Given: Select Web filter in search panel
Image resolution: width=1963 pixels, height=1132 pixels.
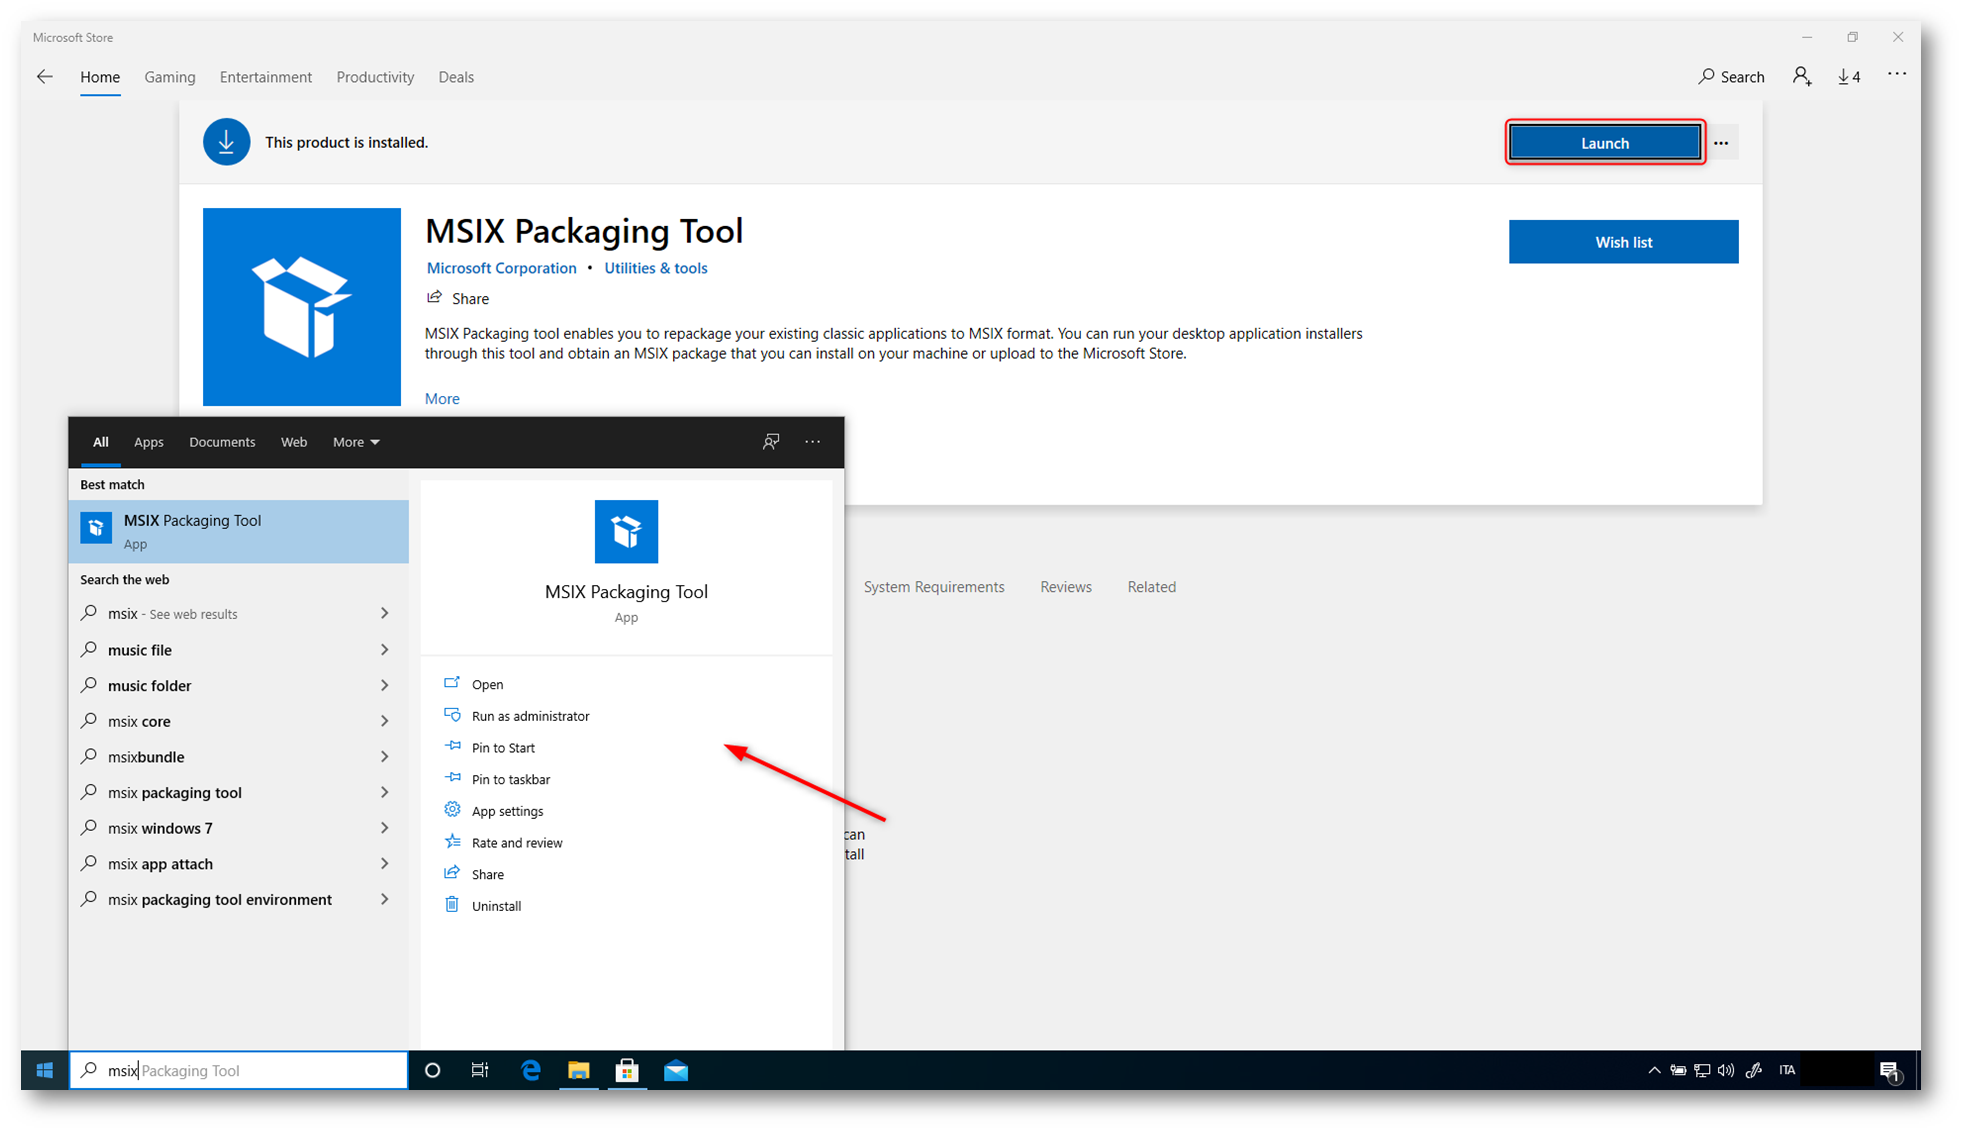Looking at the screenshot, I should click(294, 442).
